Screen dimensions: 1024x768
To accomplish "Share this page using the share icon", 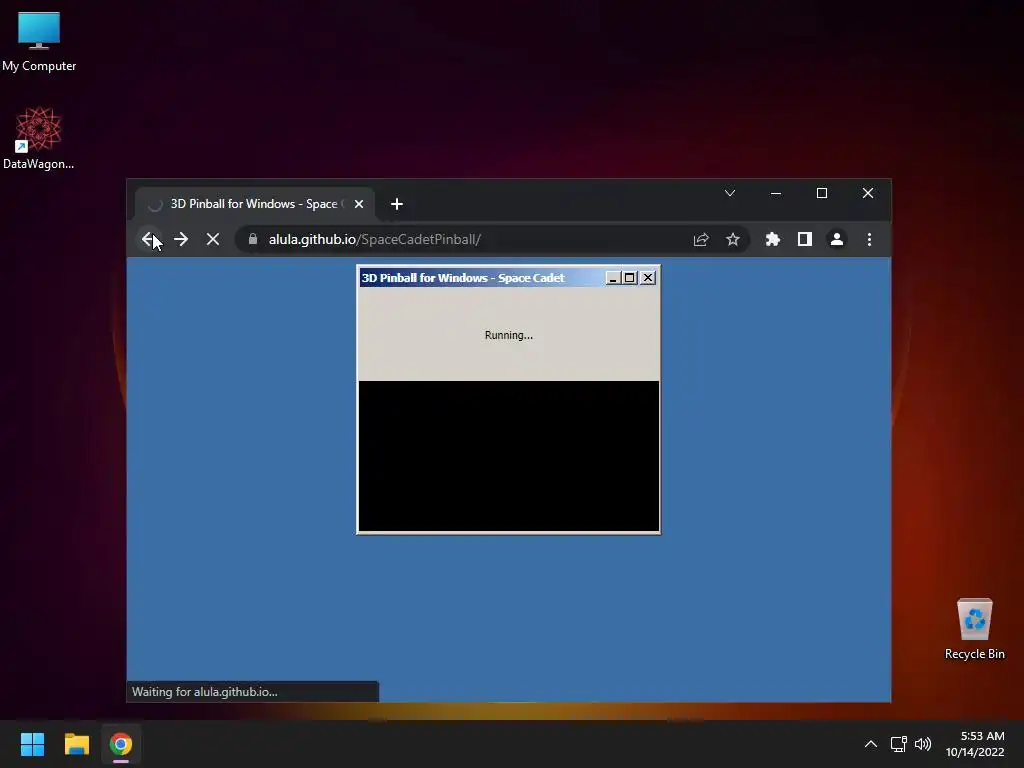I will [x=701, y=240].
